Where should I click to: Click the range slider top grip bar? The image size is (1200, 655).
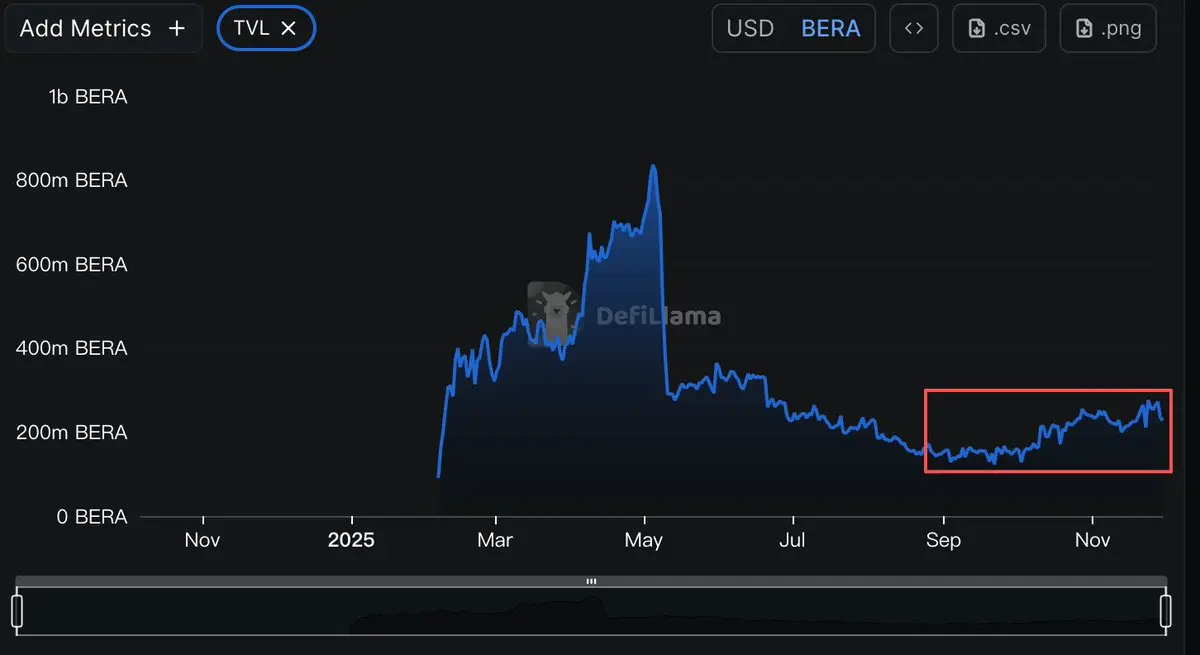point(591,581)
